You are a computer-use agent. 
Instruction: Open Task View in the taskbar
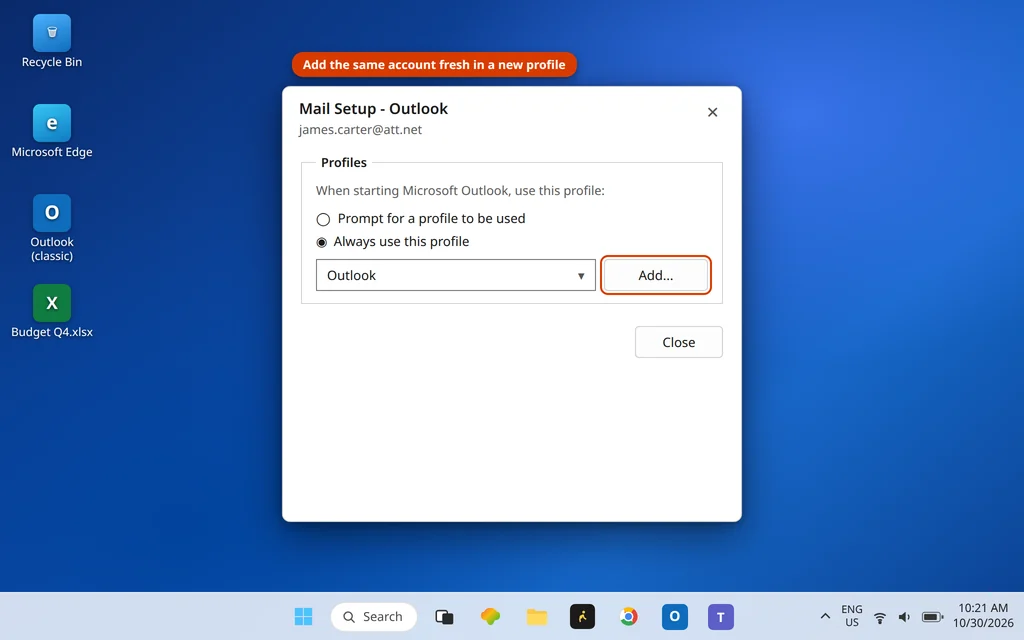(x=444, y=616)
